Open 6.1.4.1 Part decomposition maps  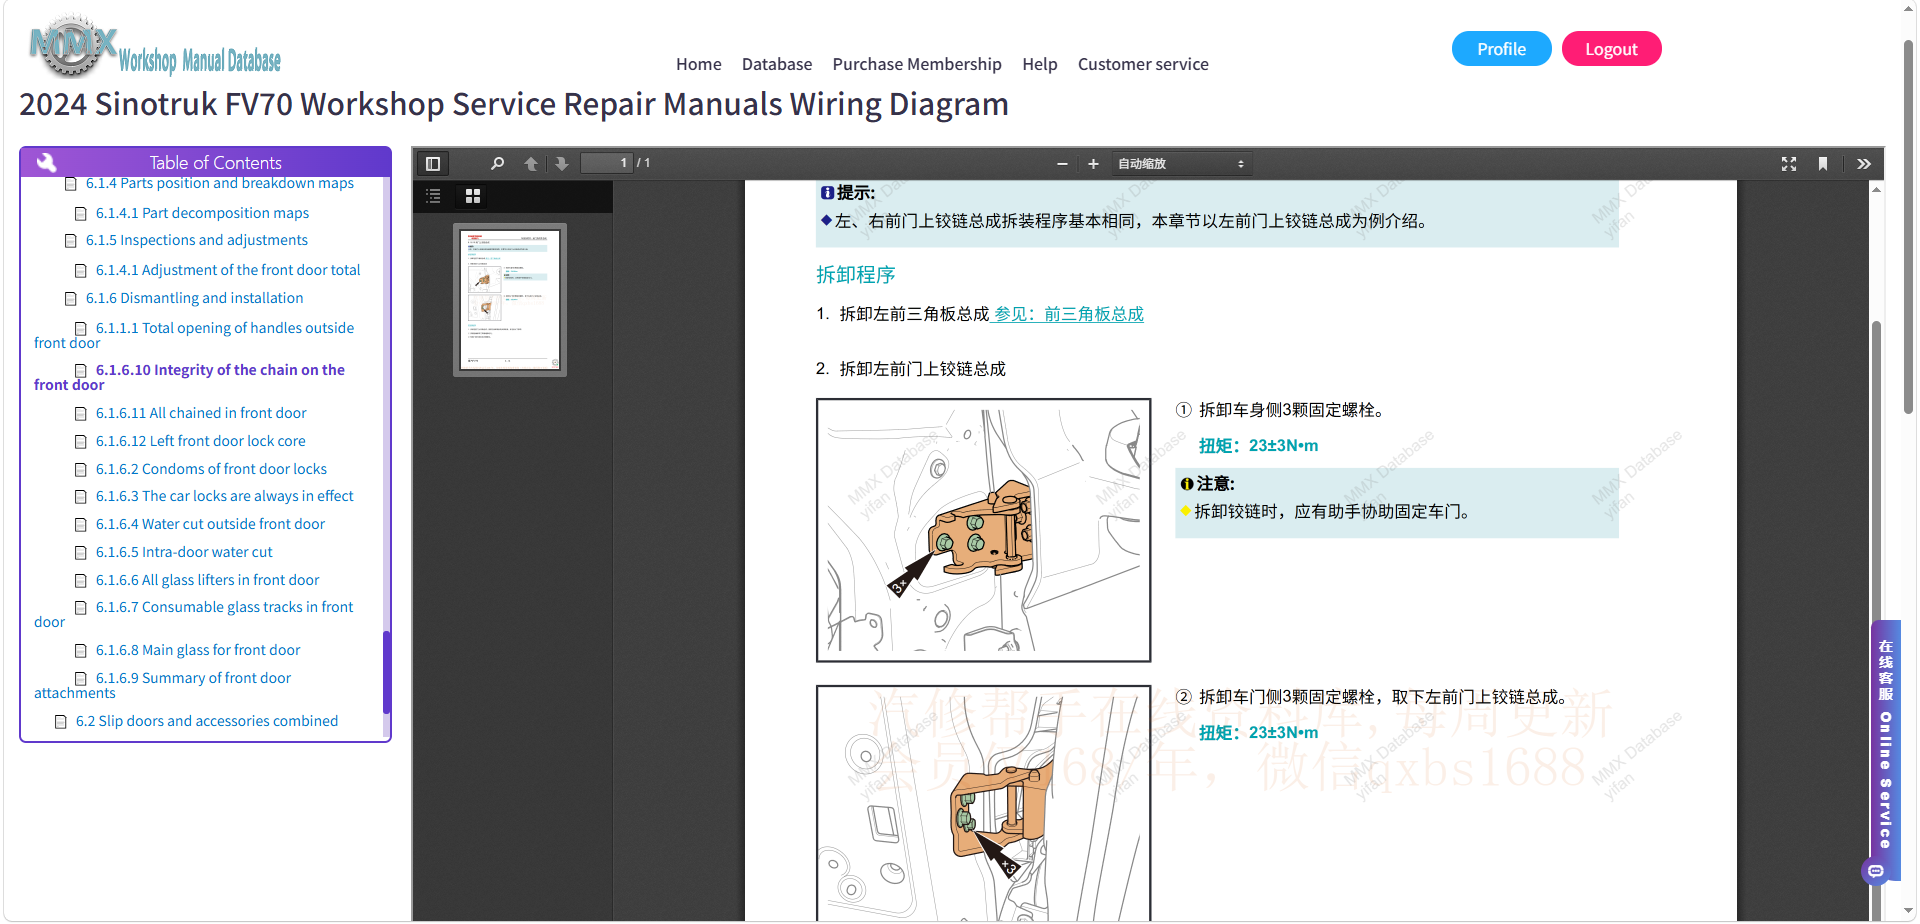(x=202, y=213)
